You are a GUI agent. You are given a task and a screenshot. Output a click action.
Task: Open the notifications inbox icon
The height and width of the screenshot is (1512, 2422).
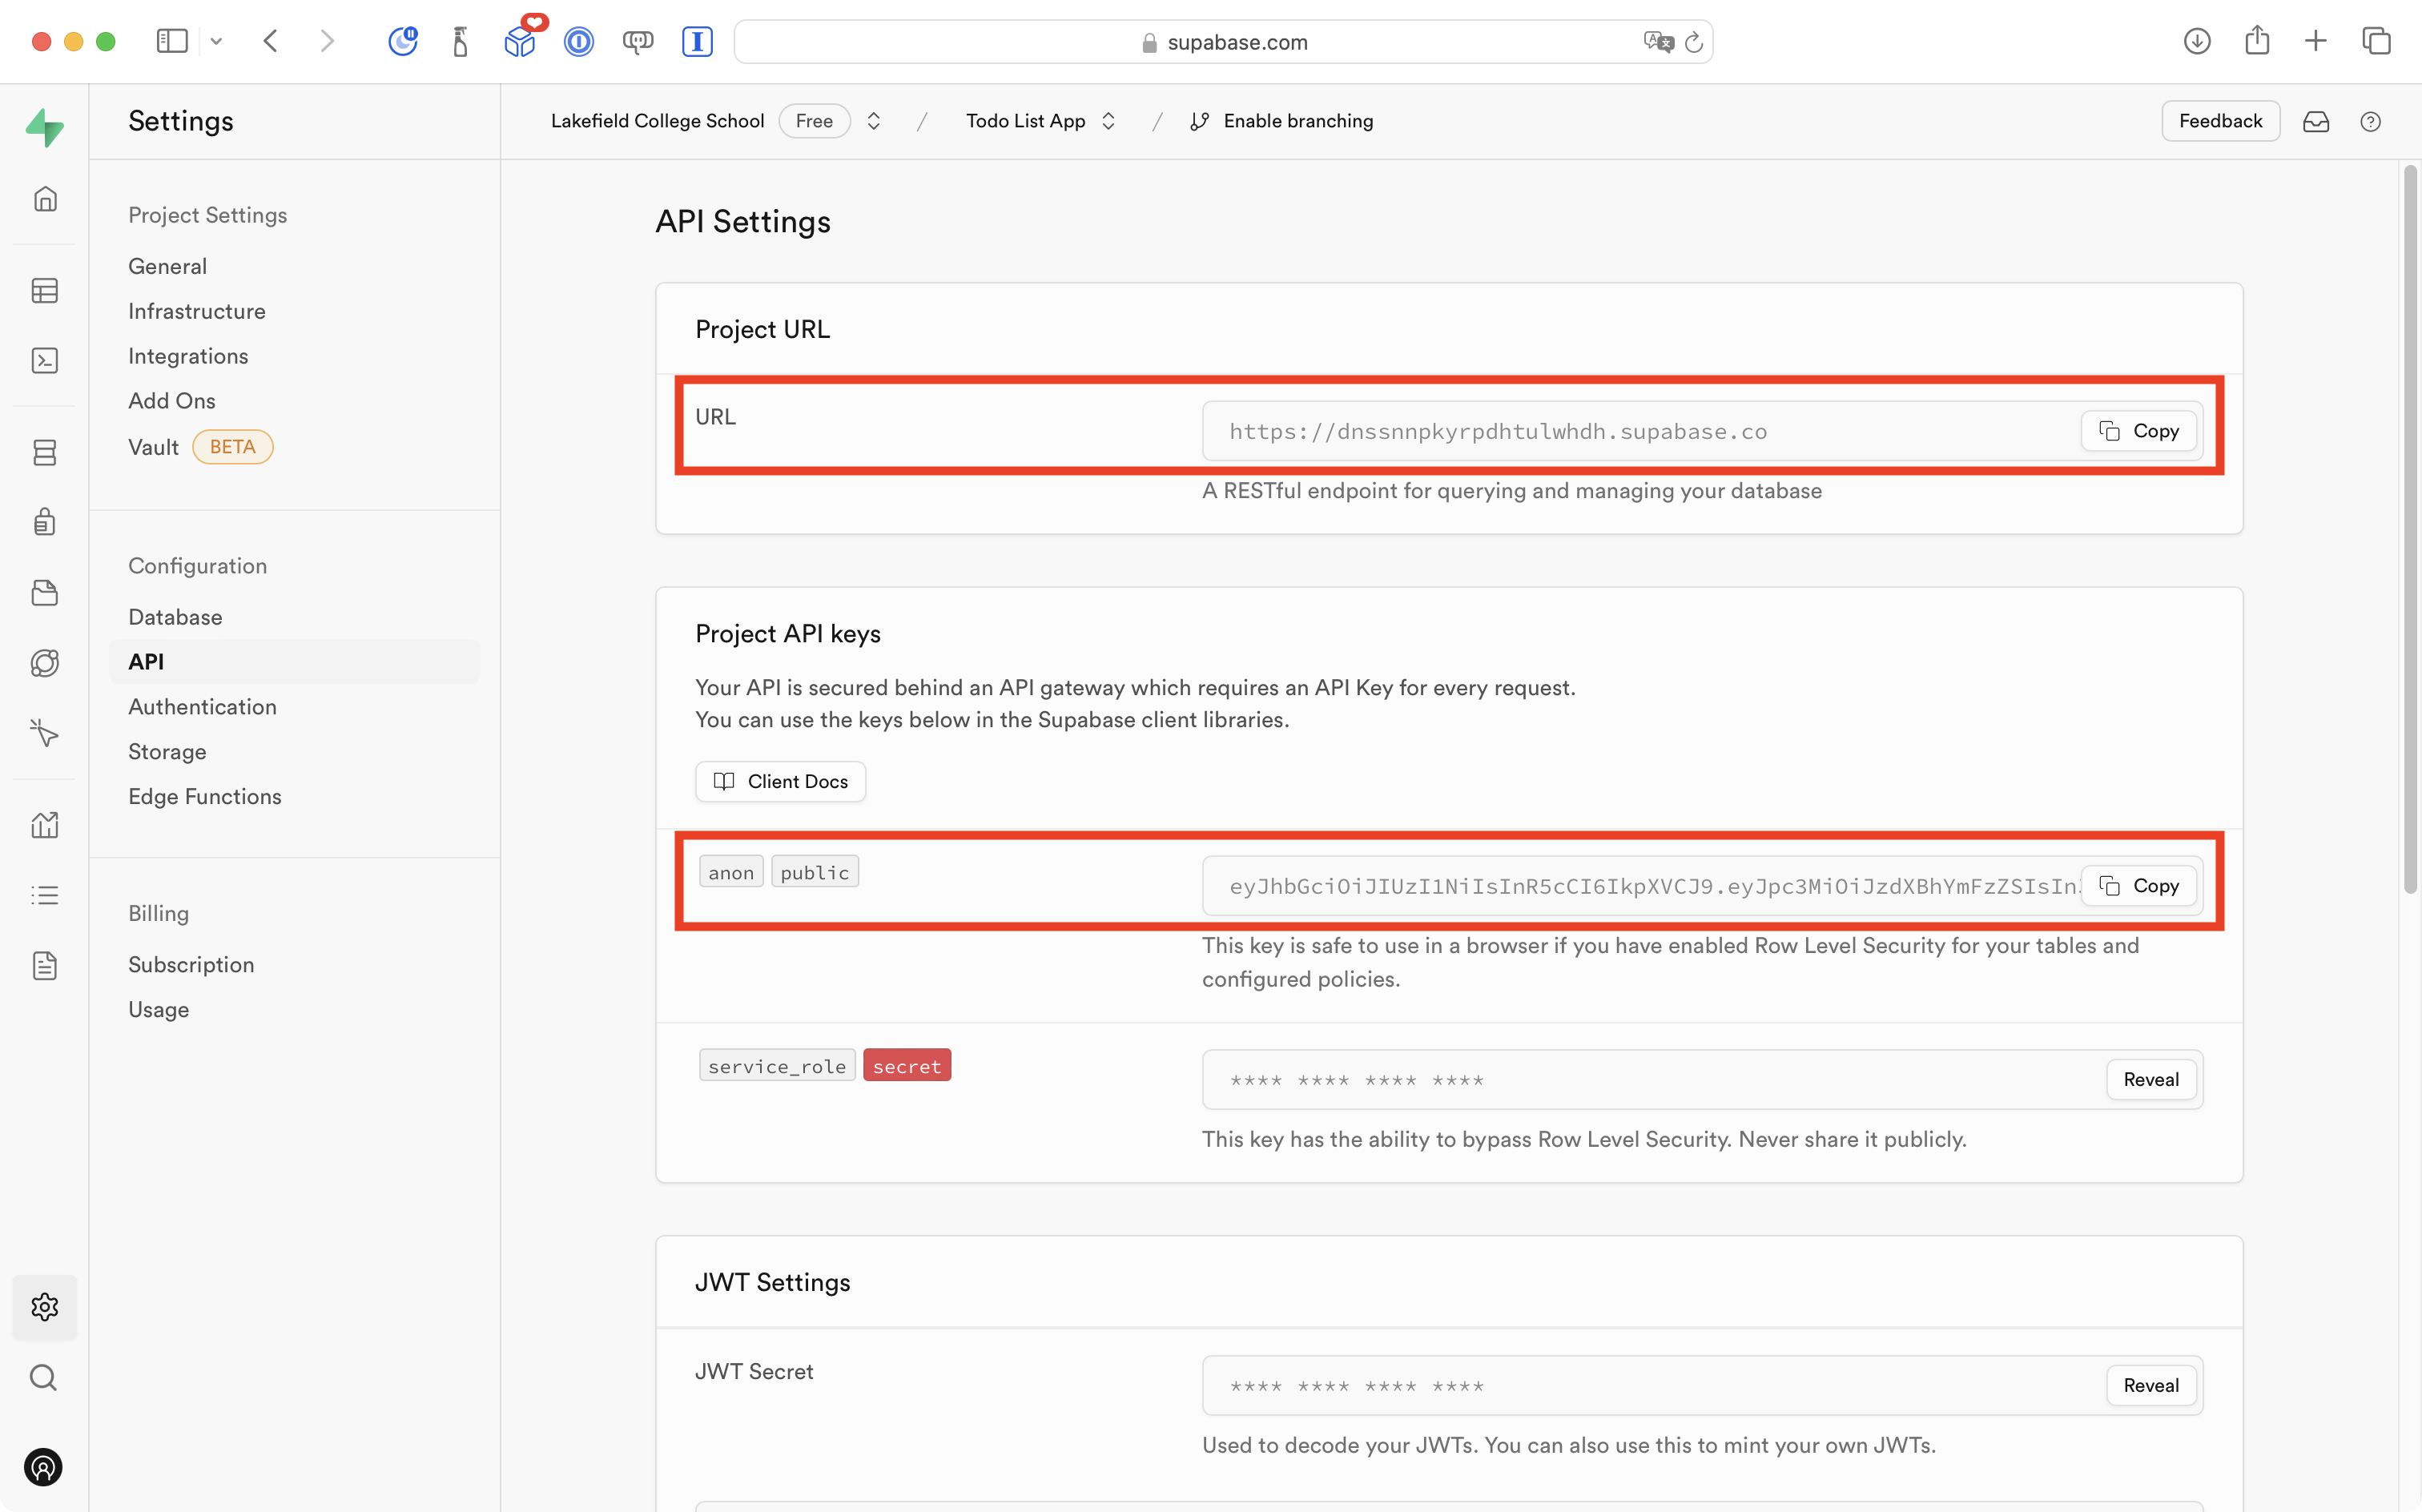point(2316,122)
